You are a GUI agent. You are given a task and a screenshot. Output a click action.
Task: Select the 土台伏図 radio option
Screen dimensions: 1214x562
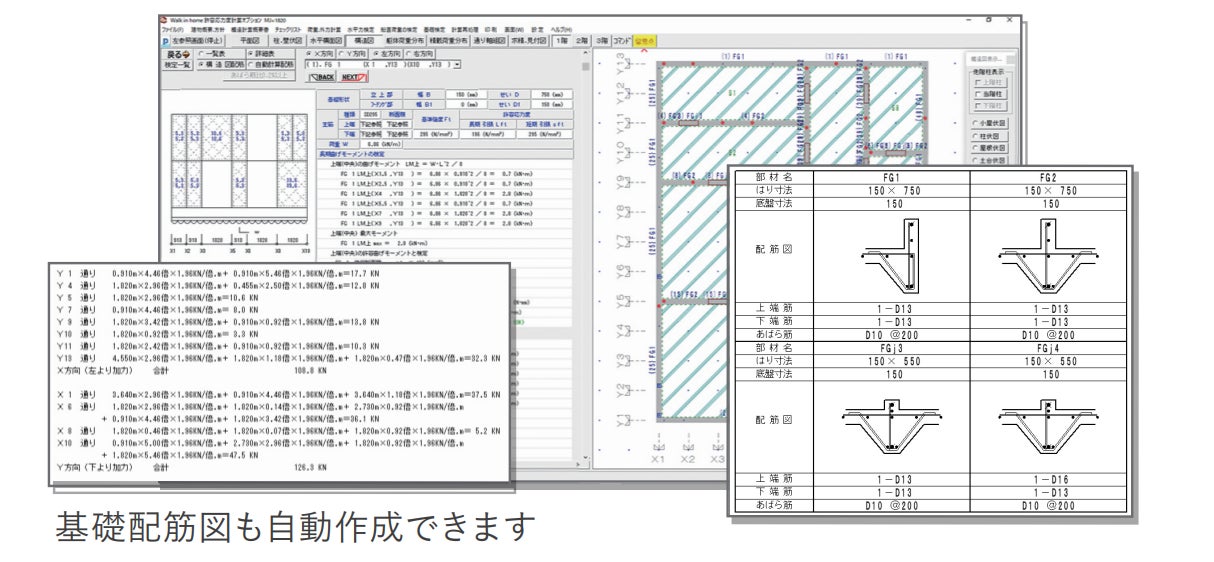pyautogui.click(x=990, y=160)
